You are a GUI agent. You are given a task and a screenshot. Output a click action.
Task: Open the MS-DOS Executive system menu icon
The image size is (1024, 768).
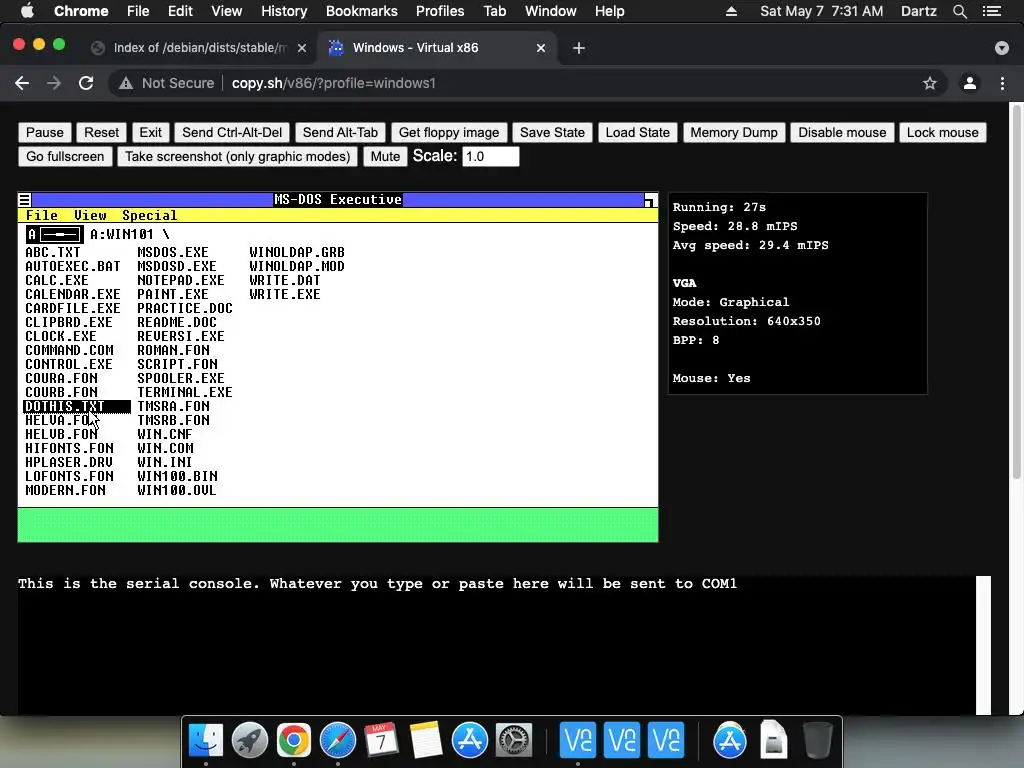tap(25, 200)
